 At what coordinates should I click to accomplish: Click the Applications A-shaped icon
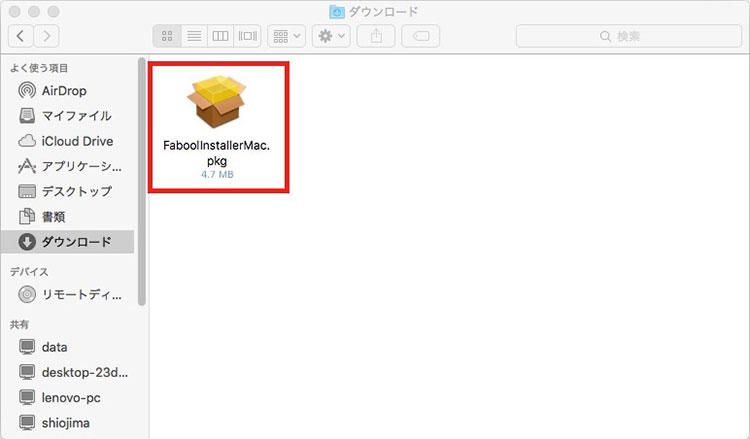click(27, 166)
